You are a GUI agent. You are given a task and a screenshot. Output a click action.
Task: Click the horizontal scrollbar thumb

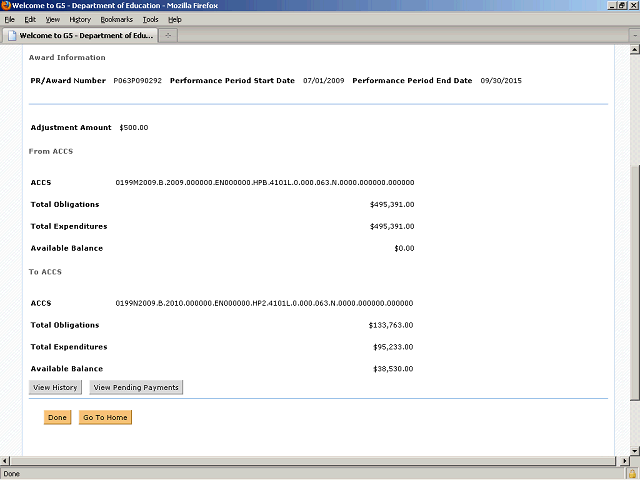(x=313, y=461)
